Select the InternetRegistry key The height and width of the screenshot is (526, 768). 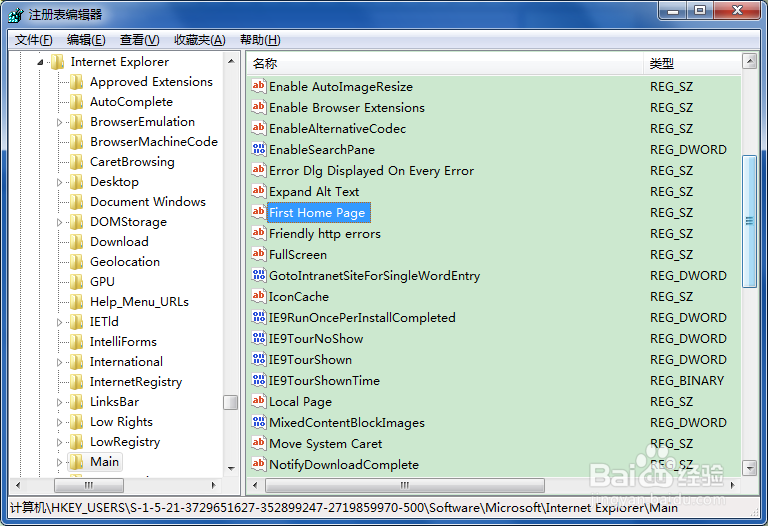[x=136, y=382]
